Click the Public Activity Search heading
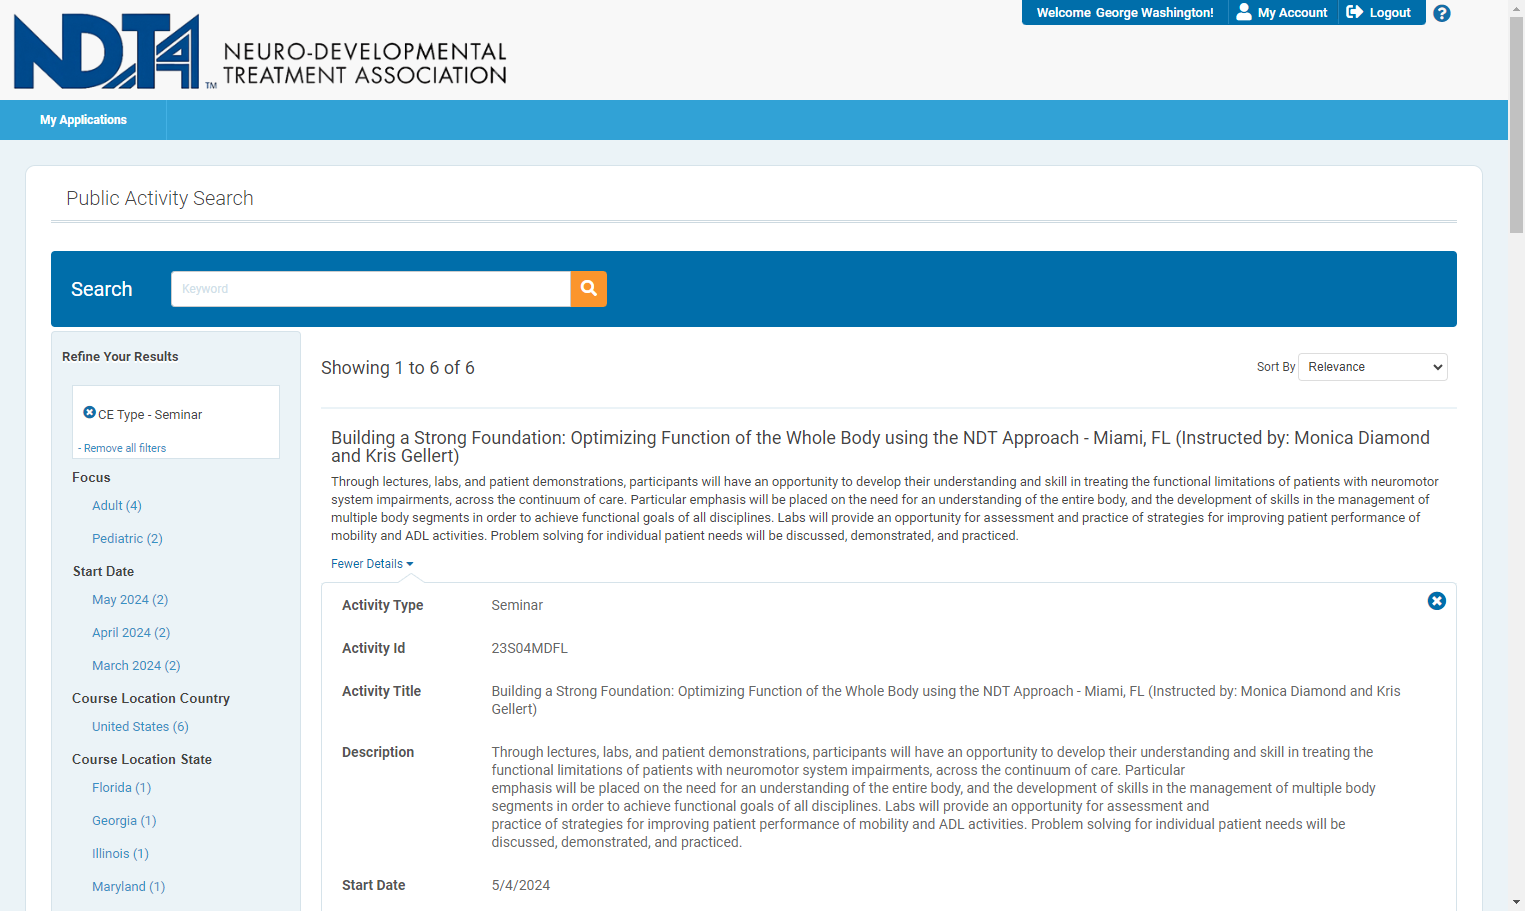 coord(160,198)
